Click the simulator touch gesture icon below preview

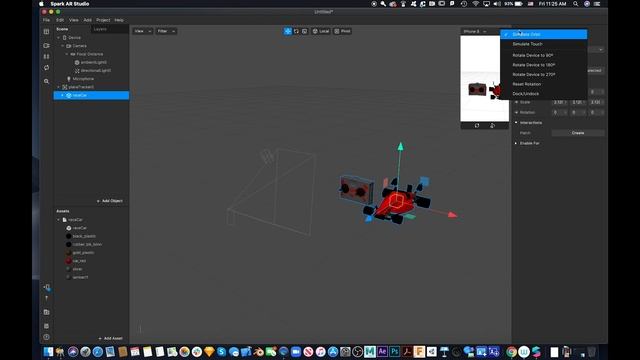492,126
